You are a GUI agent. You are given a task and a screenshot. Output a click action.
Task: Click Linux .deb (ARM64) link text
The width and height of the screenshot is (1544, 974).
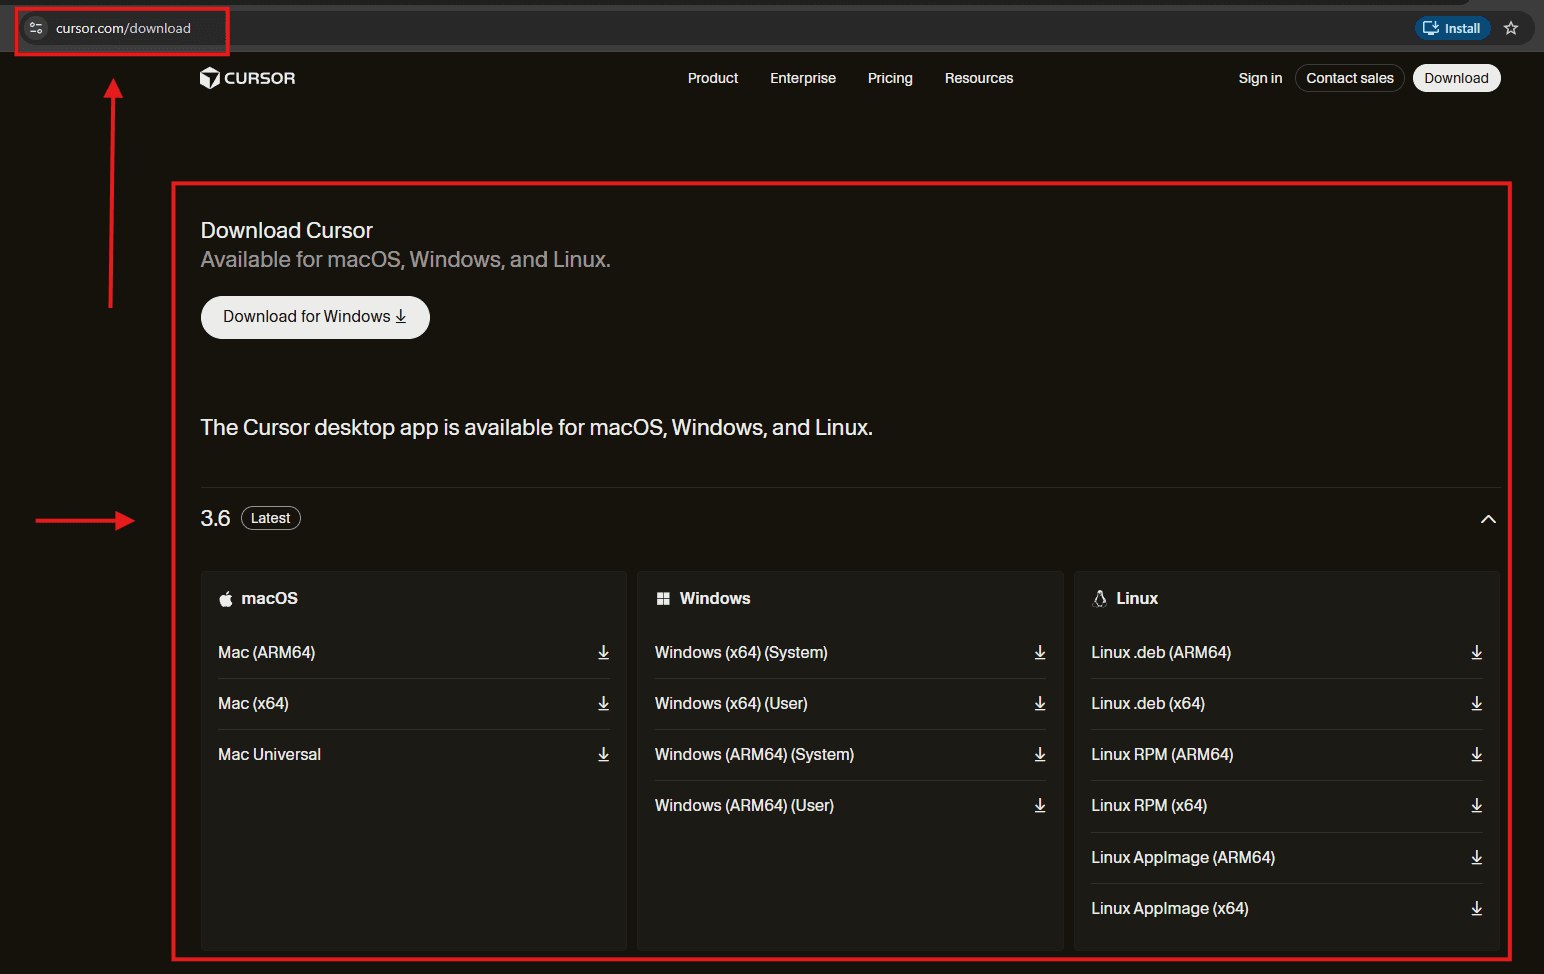pos(1161,652)
